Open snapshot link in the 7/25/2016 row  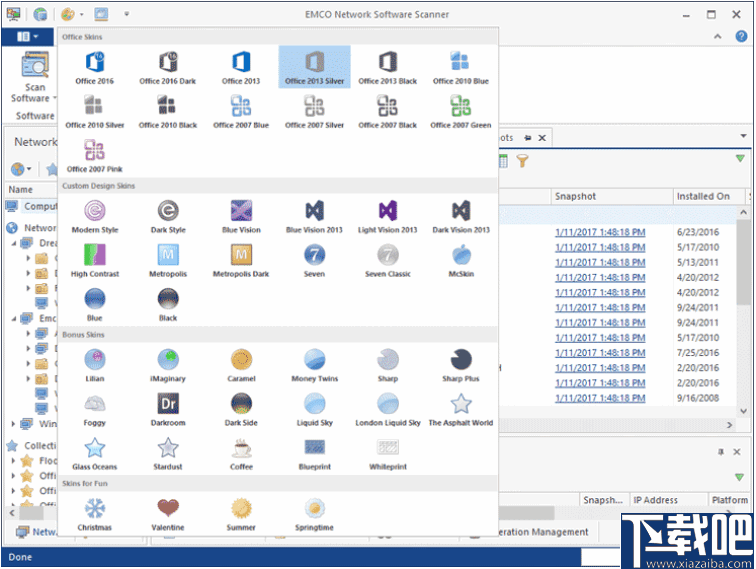(600, 352)
